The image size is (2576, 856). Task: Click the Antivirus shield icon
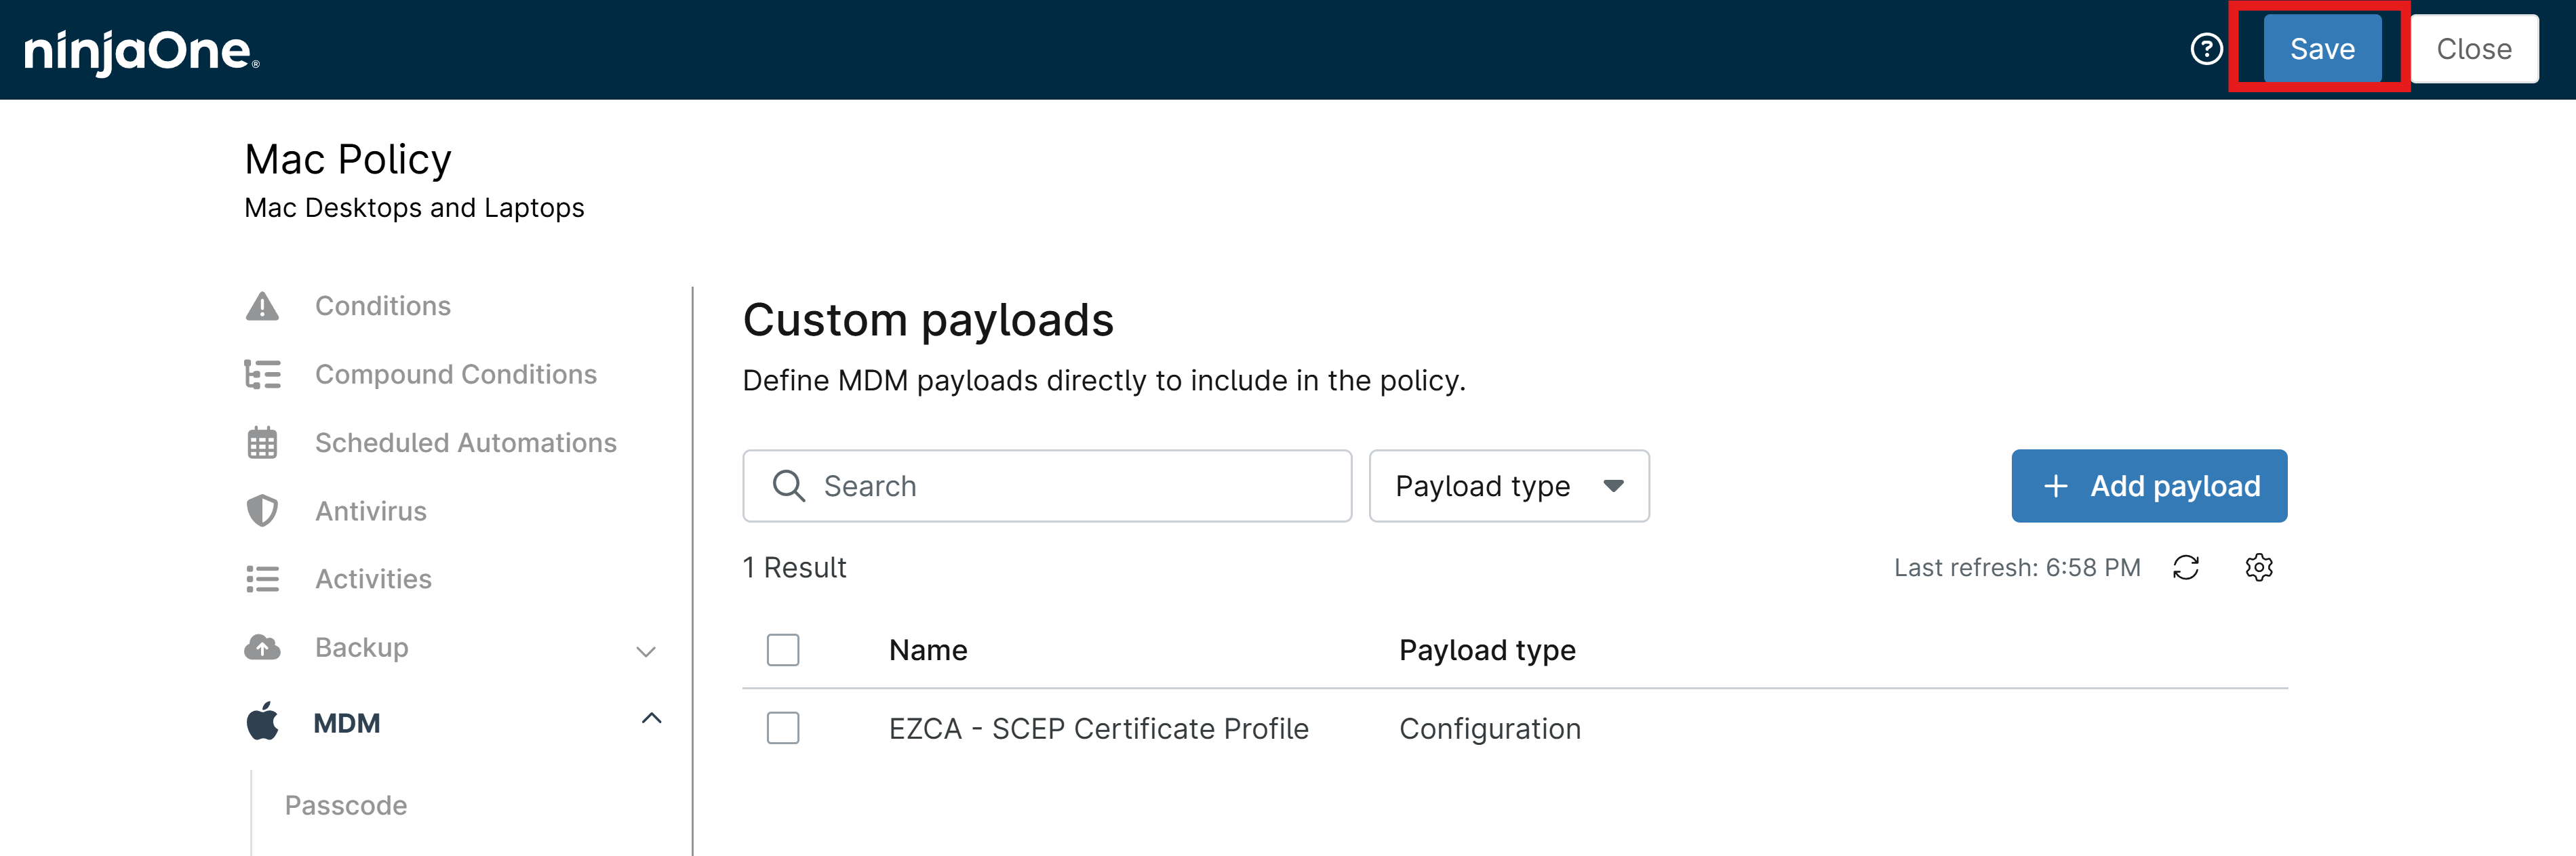point(262,511)
